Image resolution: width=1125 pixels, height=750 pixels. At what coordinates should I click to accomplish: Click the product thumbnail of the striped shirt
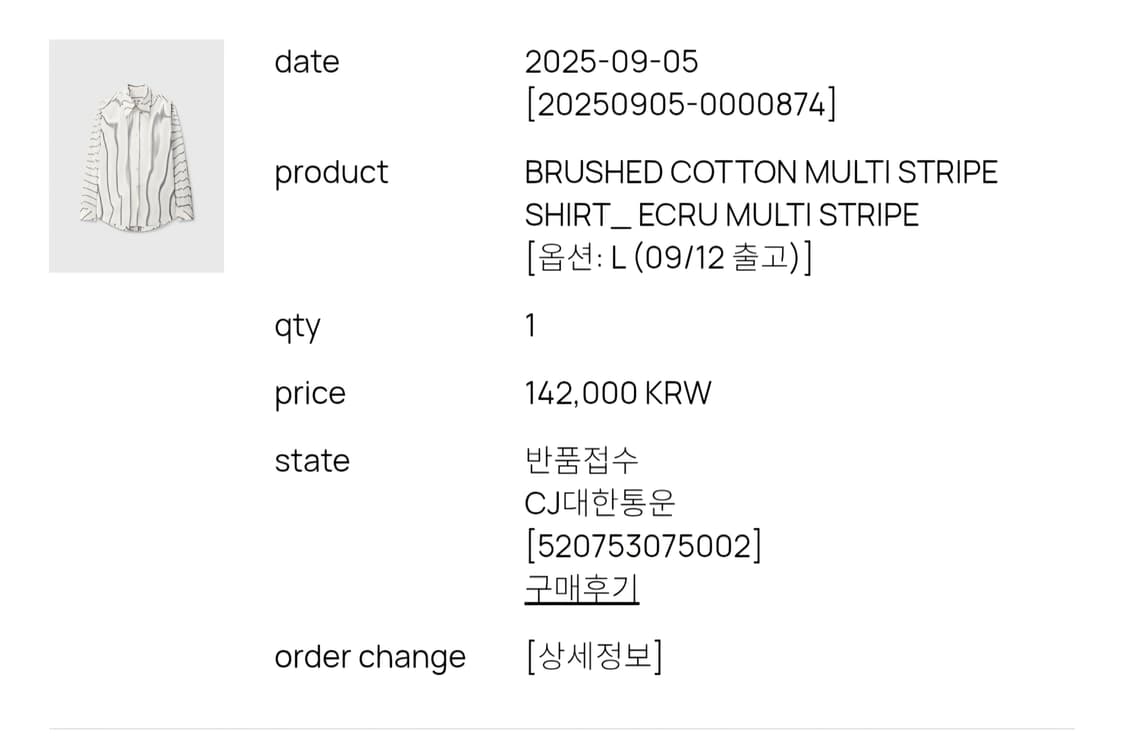137,154
